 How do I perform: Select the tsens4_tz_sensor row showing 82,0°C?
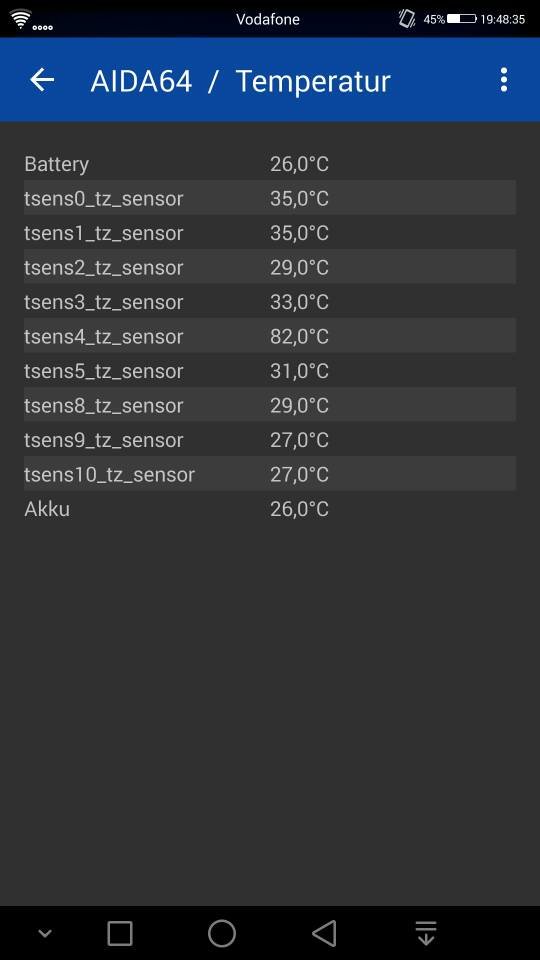[270, 336]
